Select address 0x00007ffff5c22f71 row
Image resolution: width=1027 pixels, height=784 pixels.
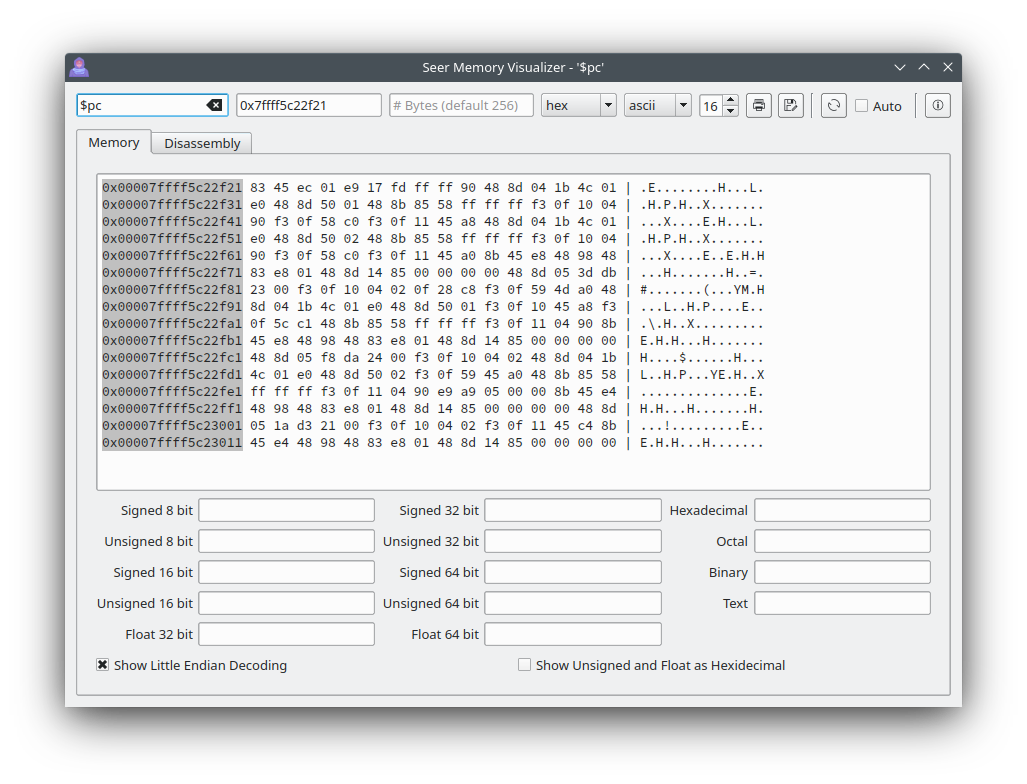pos(172,272)
